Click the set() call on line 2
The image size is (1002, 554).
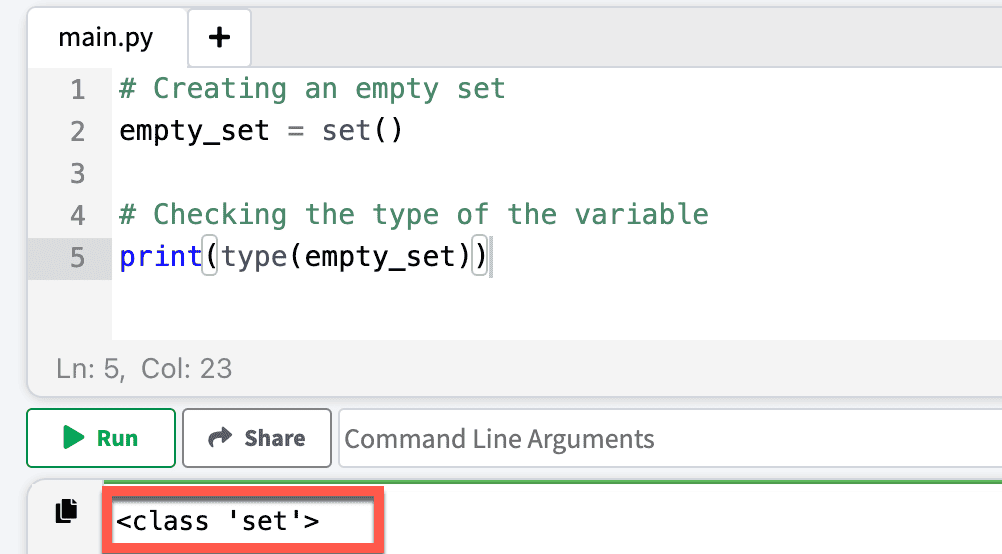tap(362, 131)
